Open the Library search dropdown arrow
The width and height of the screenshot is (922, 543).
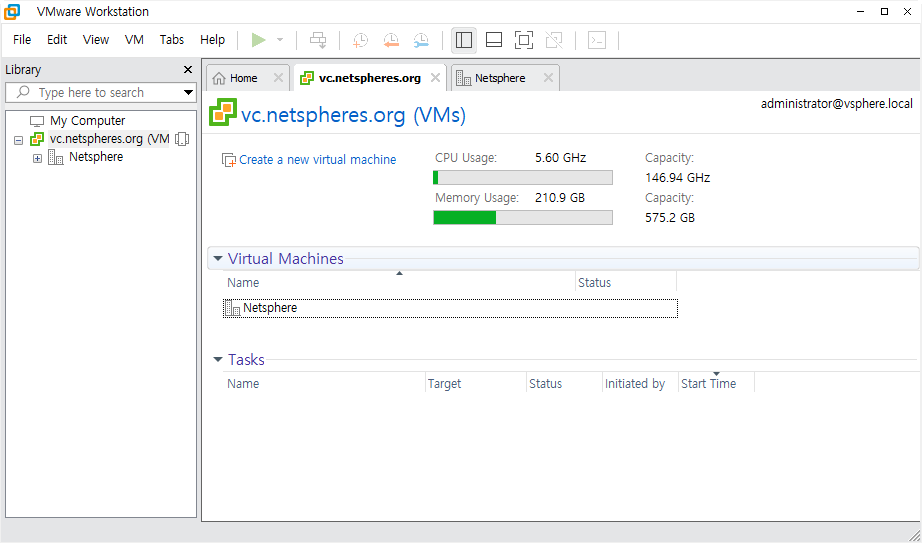click(x=188, y=92)
